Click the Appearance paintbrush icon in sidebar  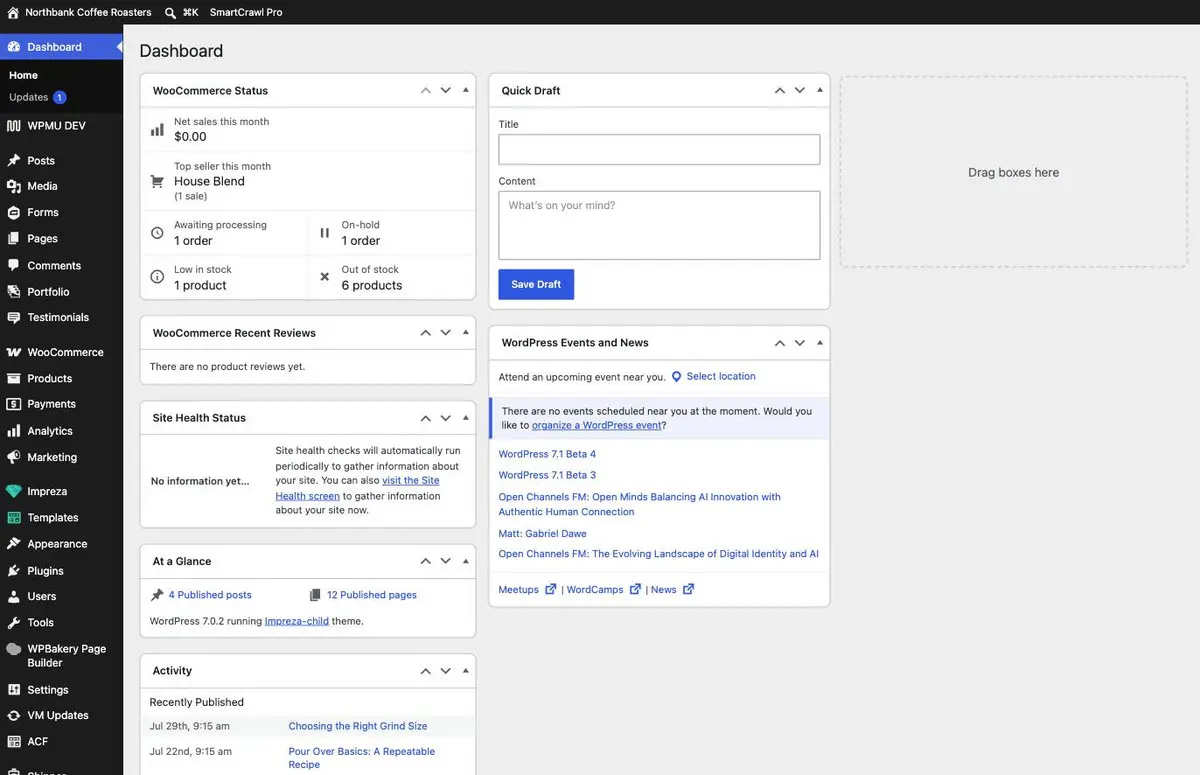point(13,544)
